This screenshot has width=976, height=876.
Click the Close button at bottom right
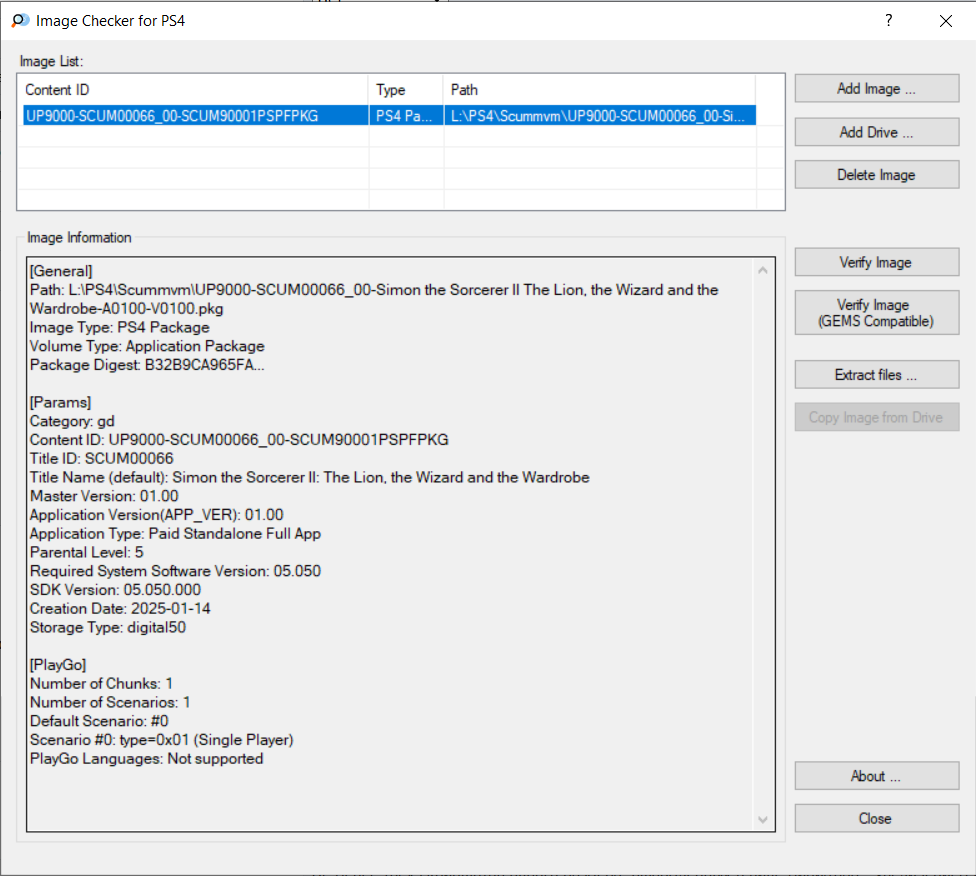pyautogui.click(x=876, y=818)
